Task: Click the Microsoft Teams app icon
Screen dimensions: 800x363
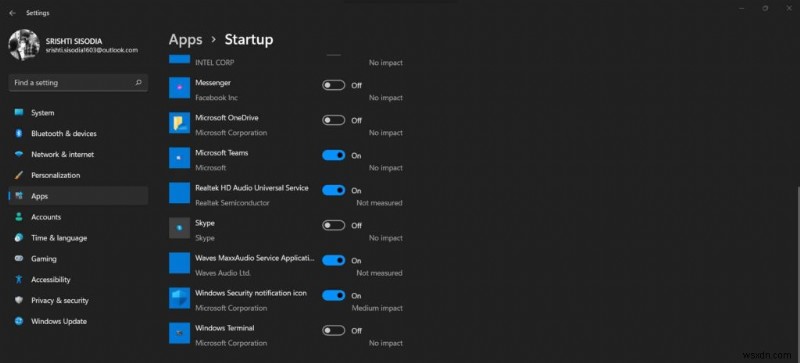Action: click(x=180, y=158)
